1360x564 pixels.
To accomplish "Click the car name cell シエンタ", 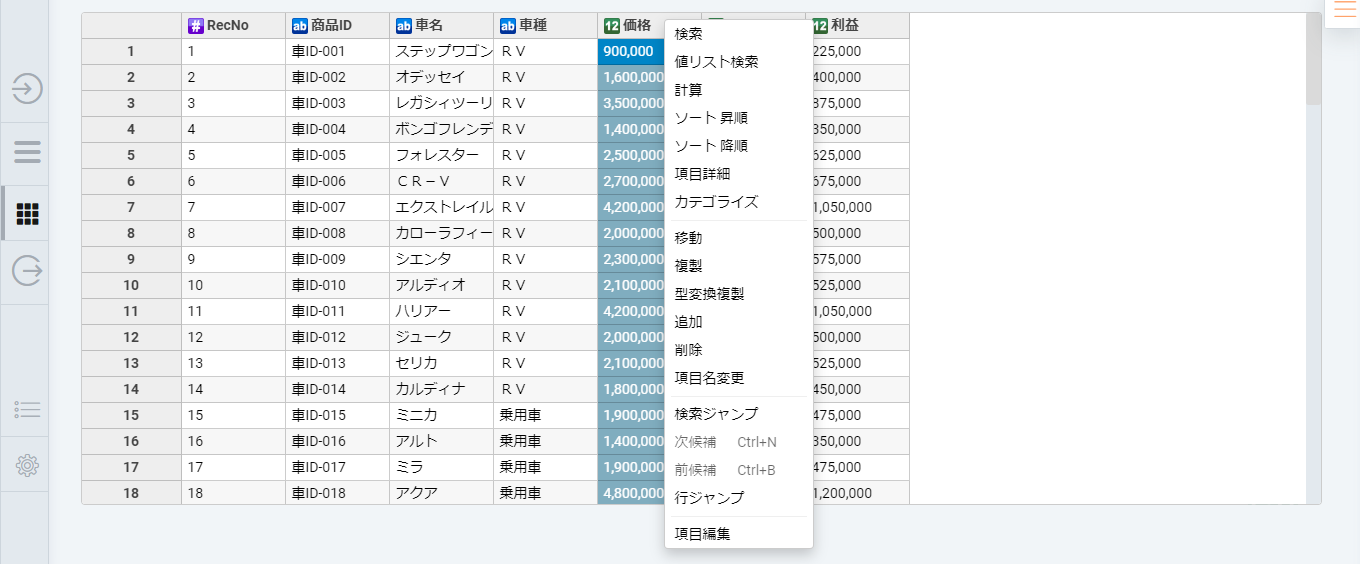I will pyautogui.click(x=441, y=259).
